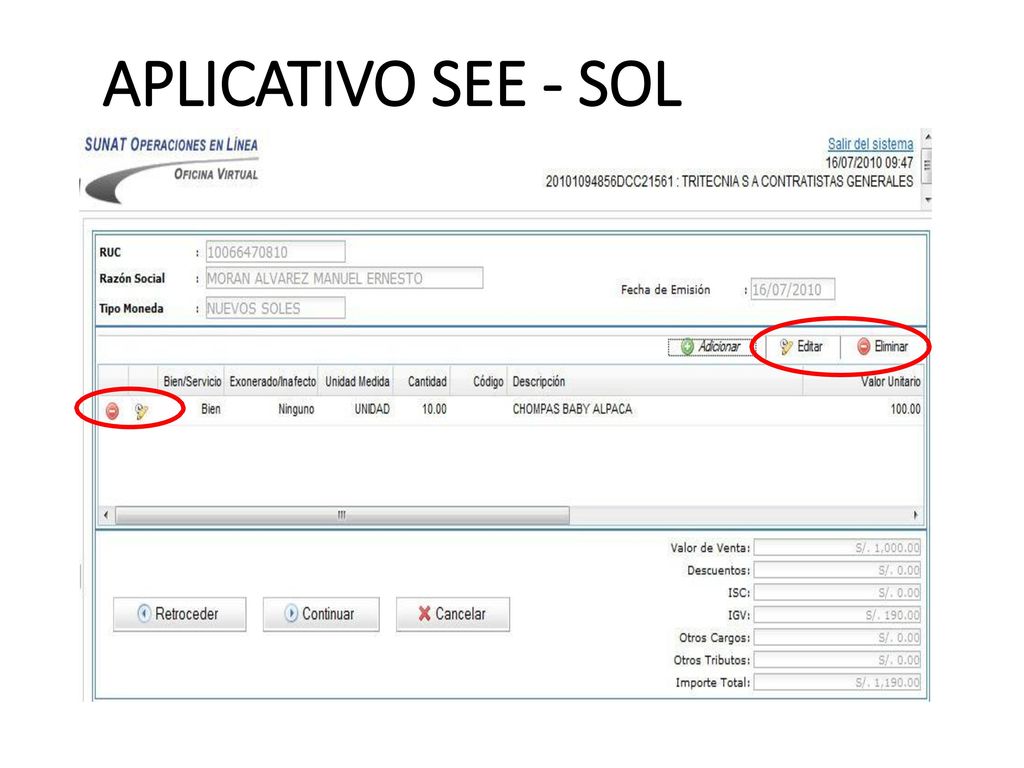The image size is (1024, 768).
Task: Click the unit value cell 100.00
Action: pyautogui.click(x=905, y=409)
